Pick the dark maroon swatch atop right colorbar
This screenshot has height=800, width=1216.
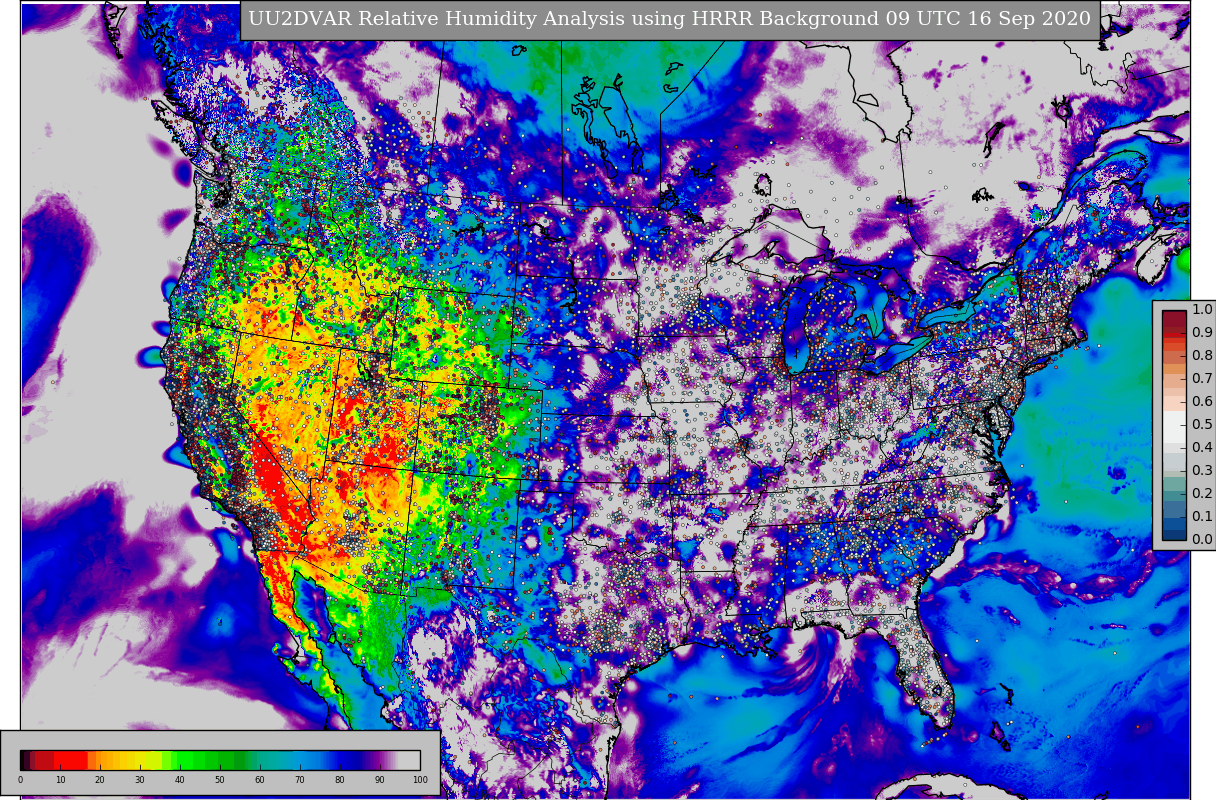point(1174,319)
